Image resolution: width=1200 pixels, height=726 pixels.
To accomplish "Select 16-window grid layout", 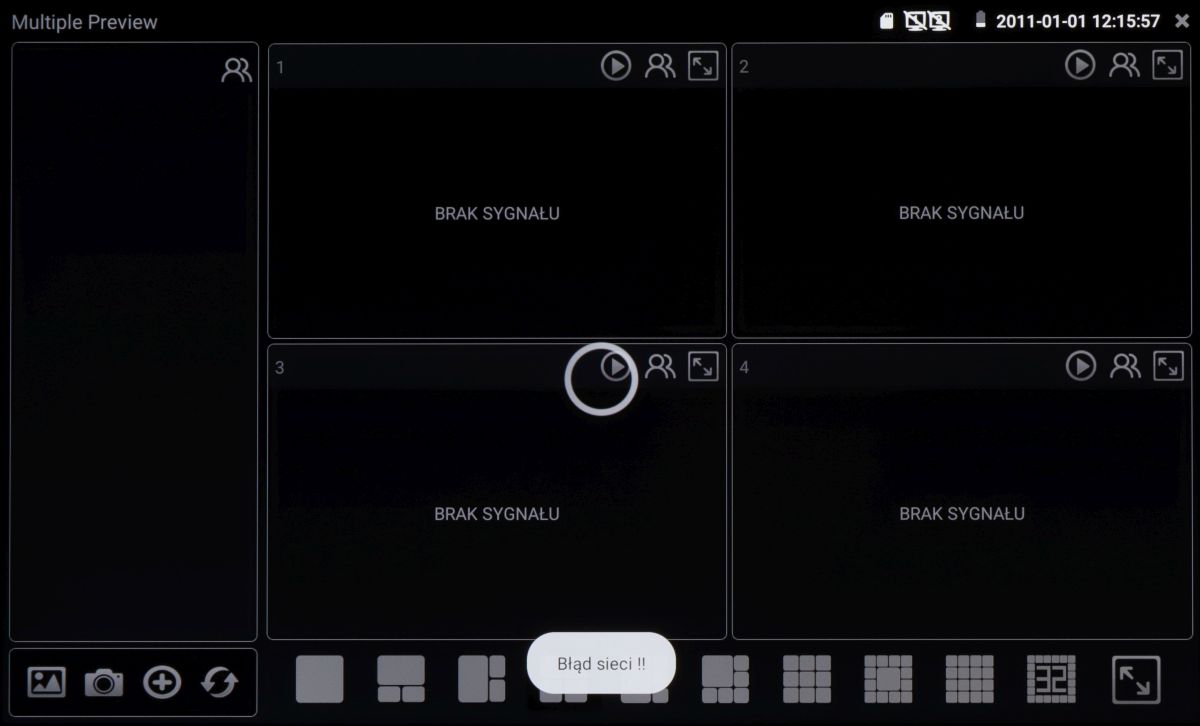I will [x=969, y=679].
